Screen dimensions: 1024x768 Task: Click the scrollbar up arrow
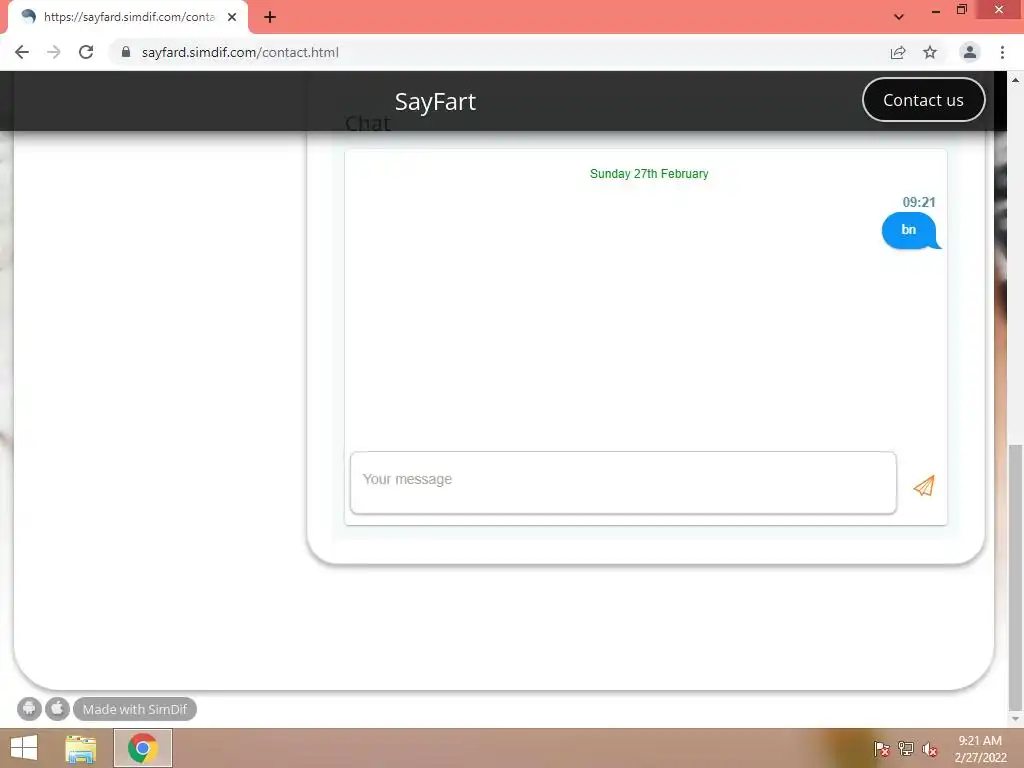point(1015,79)
